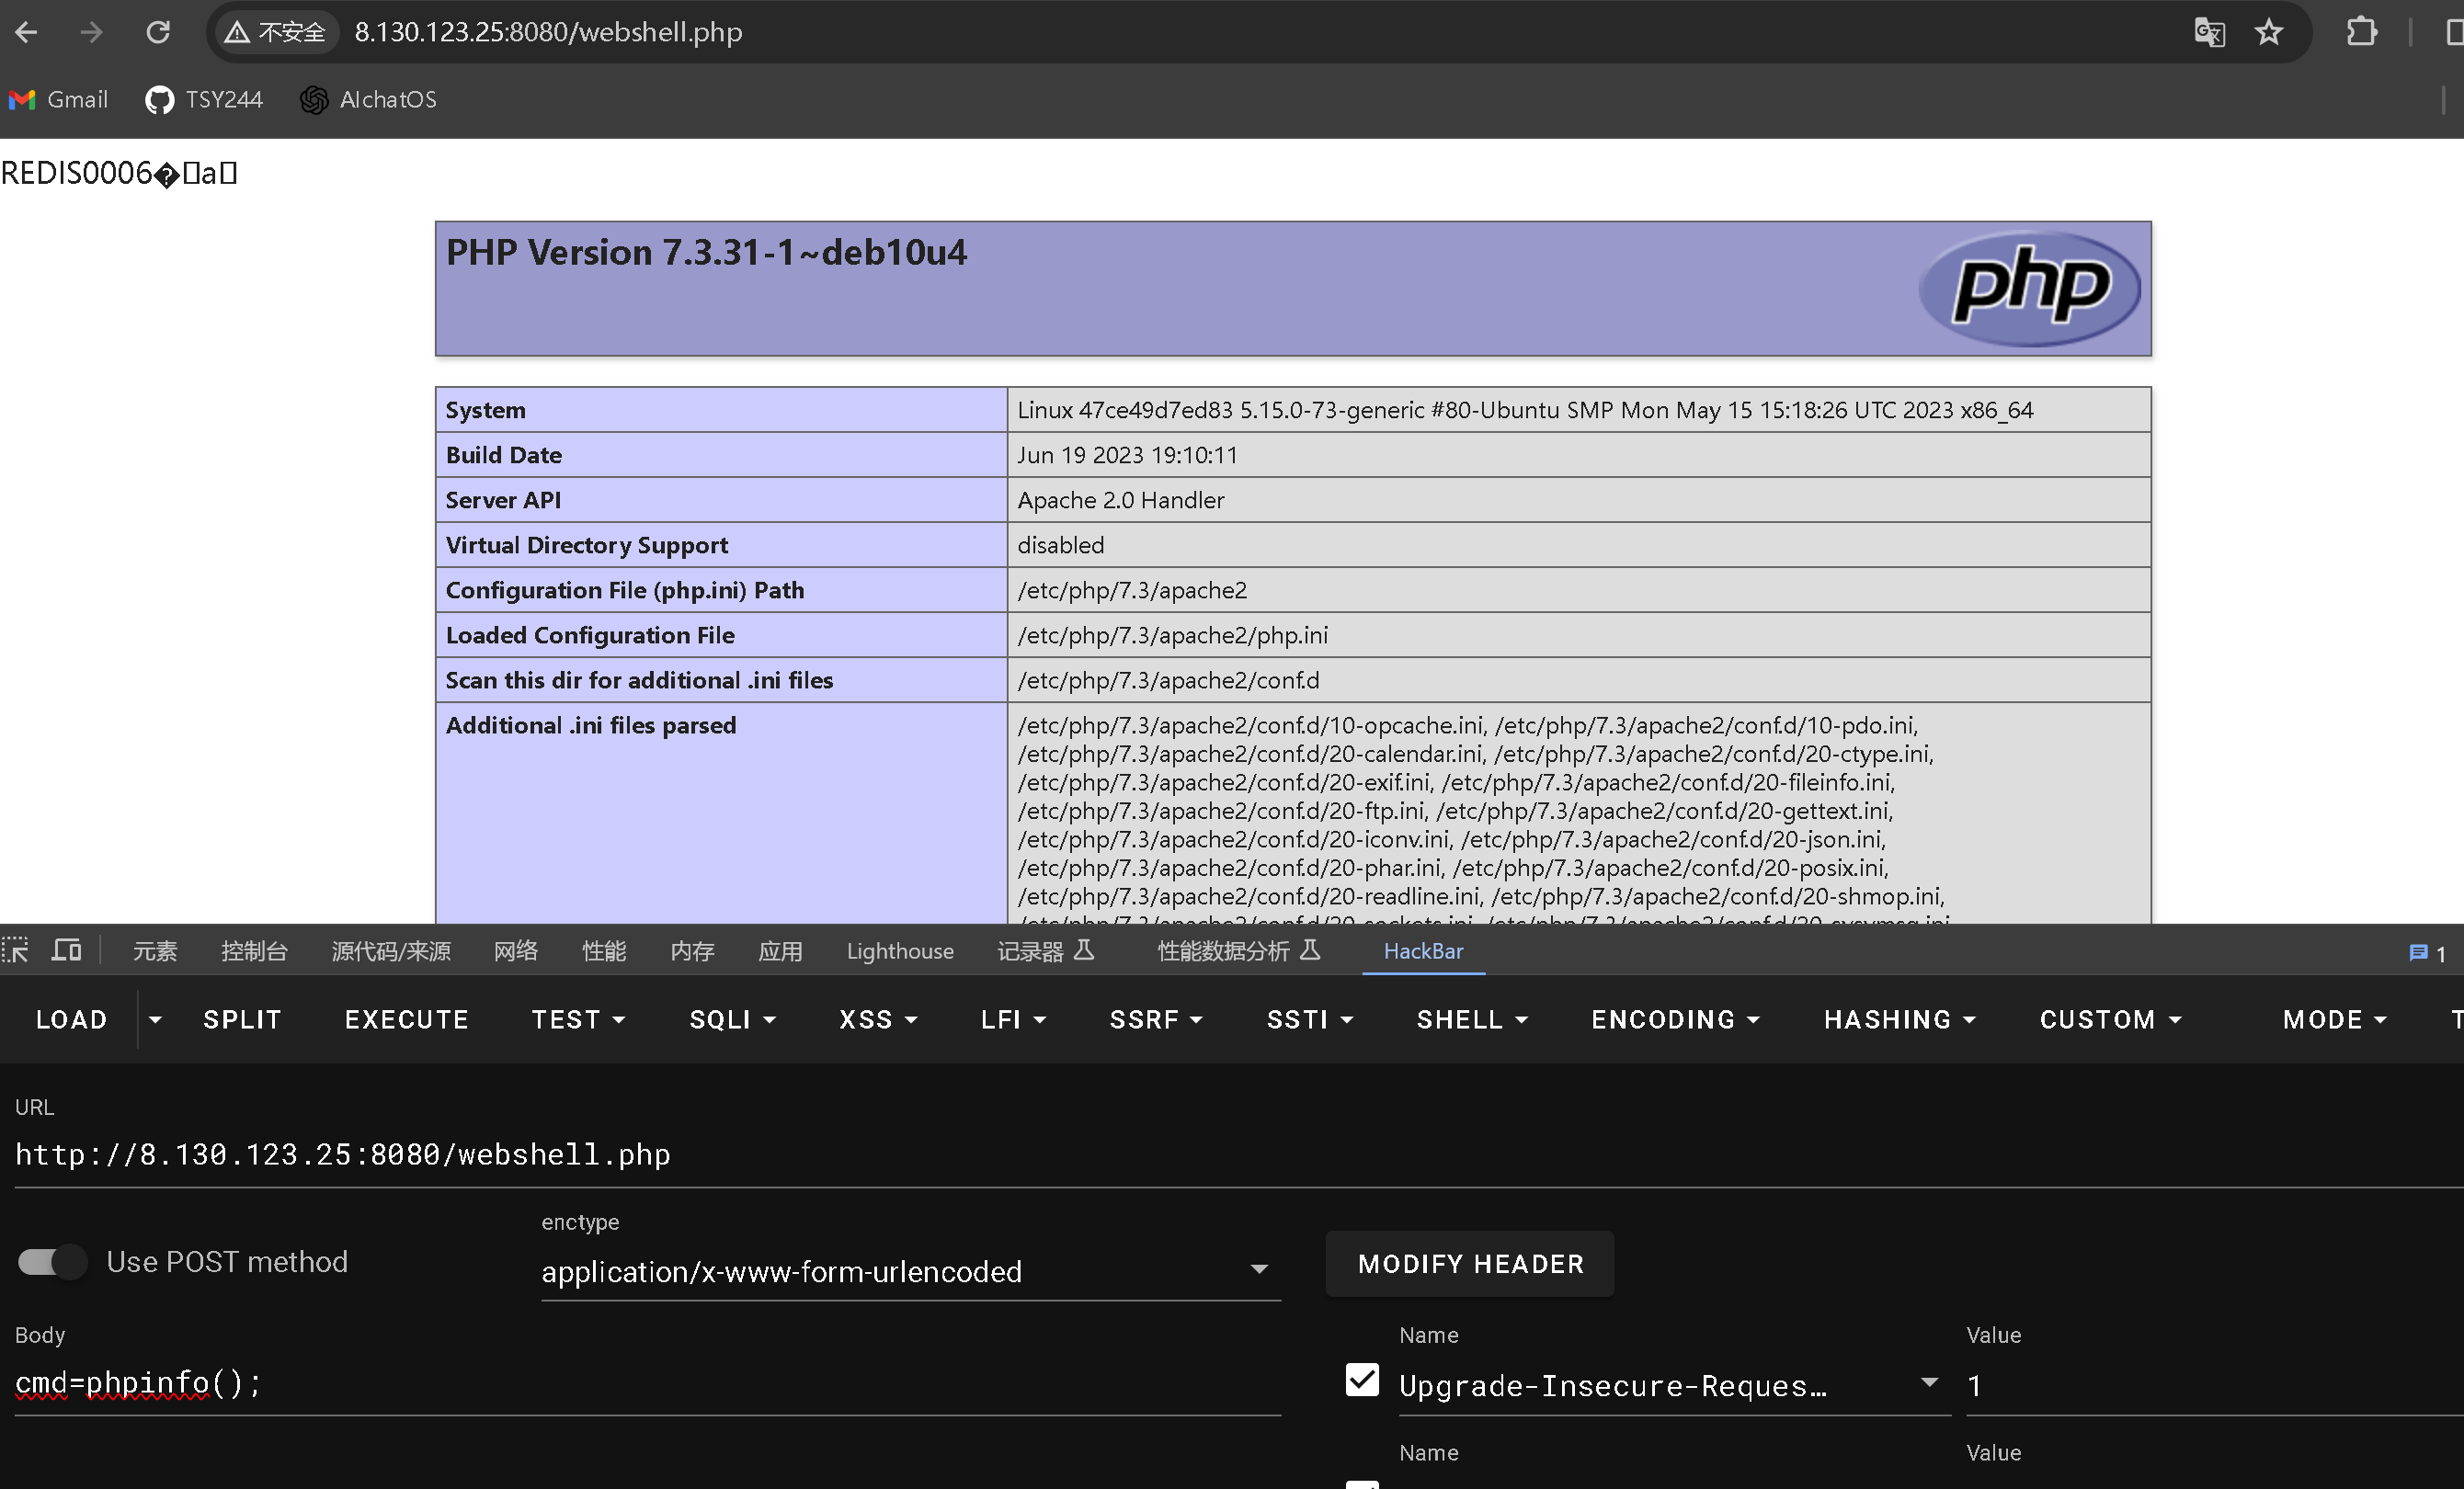
Task: Switch to the 网络 tab
Action: click(x=515, y=951)
